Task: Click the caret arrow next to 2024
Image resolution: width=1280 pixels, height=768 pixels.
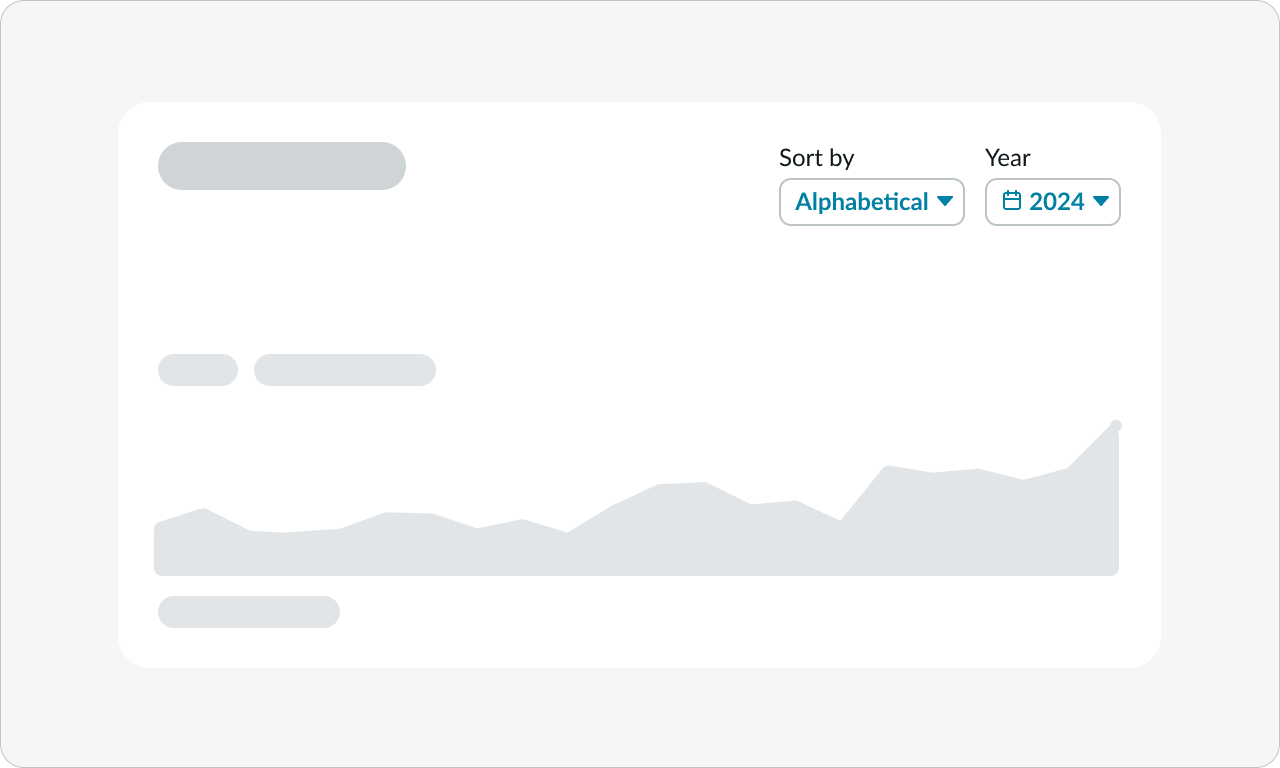Action: coord(1101,202)
